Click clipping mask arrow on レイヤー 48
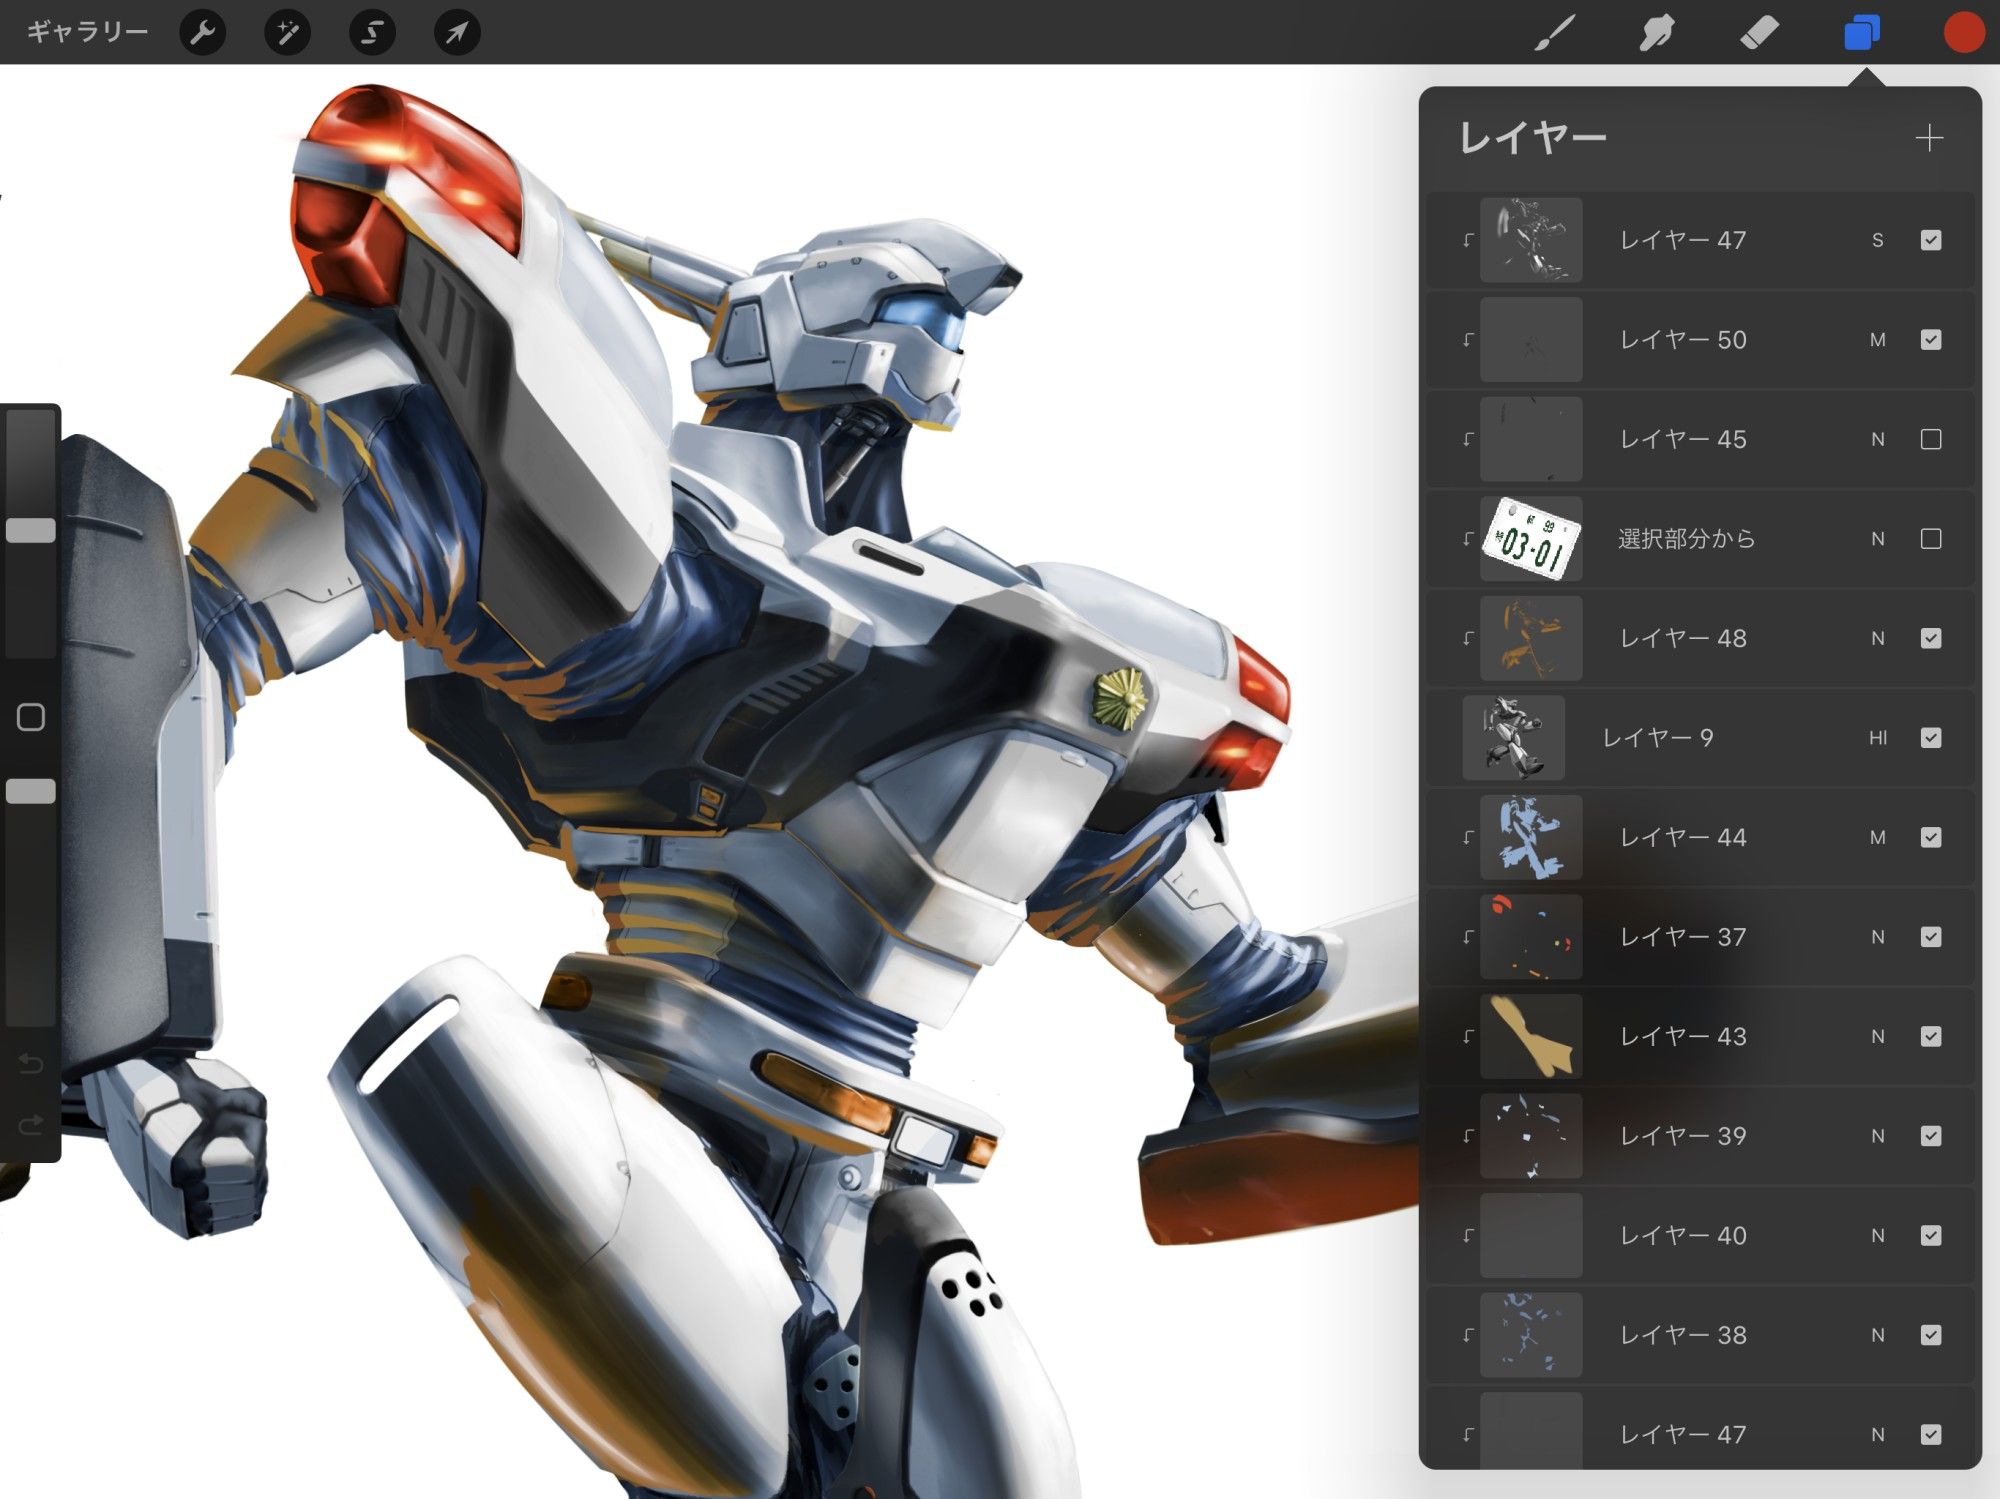This screenshot has width=2000, height=1499. point(1467,638)
